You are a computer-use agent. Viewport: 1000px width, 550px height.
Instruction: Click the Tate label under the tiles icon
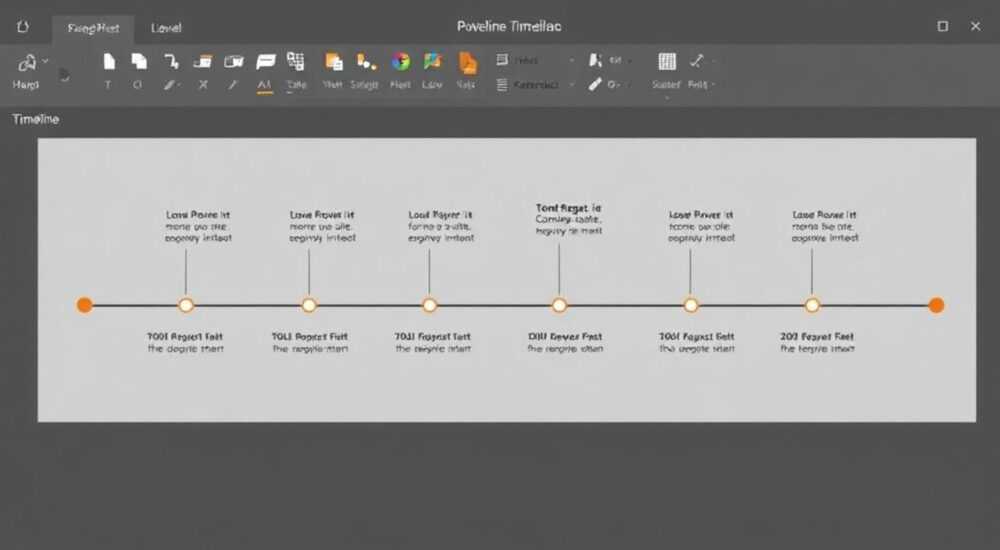297,84
